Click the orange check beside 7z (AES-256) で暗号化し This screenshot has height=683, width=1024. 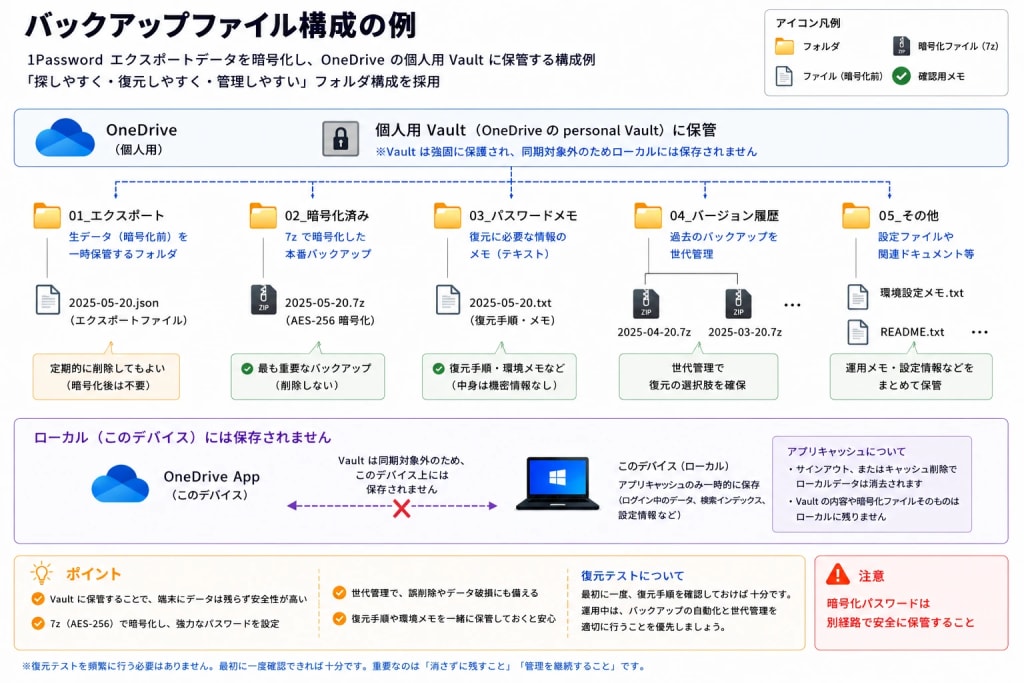pos(38,624)
